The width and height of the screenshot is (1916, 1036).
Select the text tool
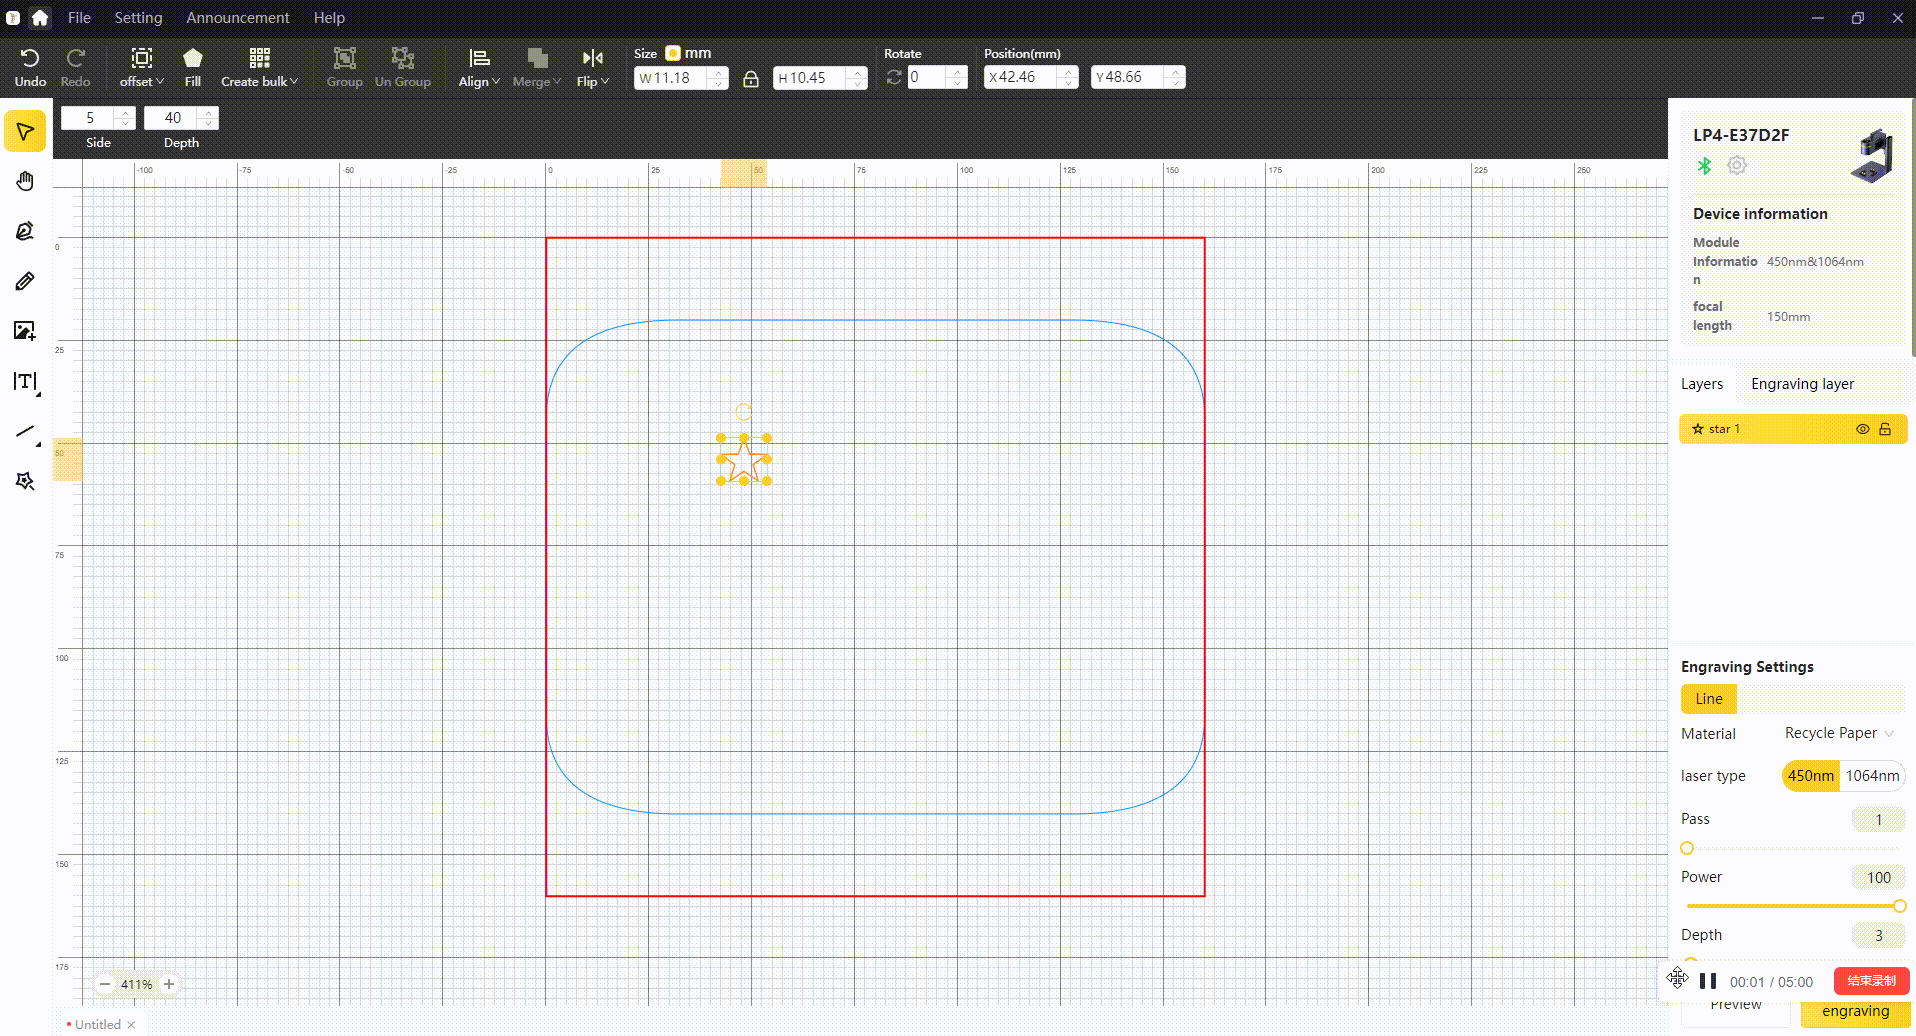[x=25, y=382]
